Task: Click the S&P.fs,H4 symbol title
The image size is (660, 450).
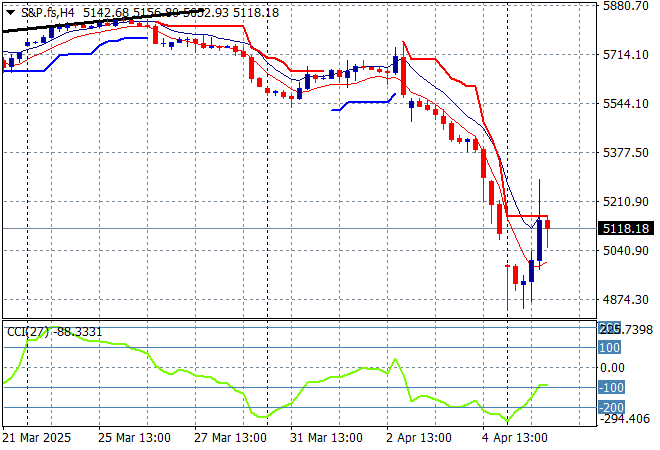Action: point(48,13)
